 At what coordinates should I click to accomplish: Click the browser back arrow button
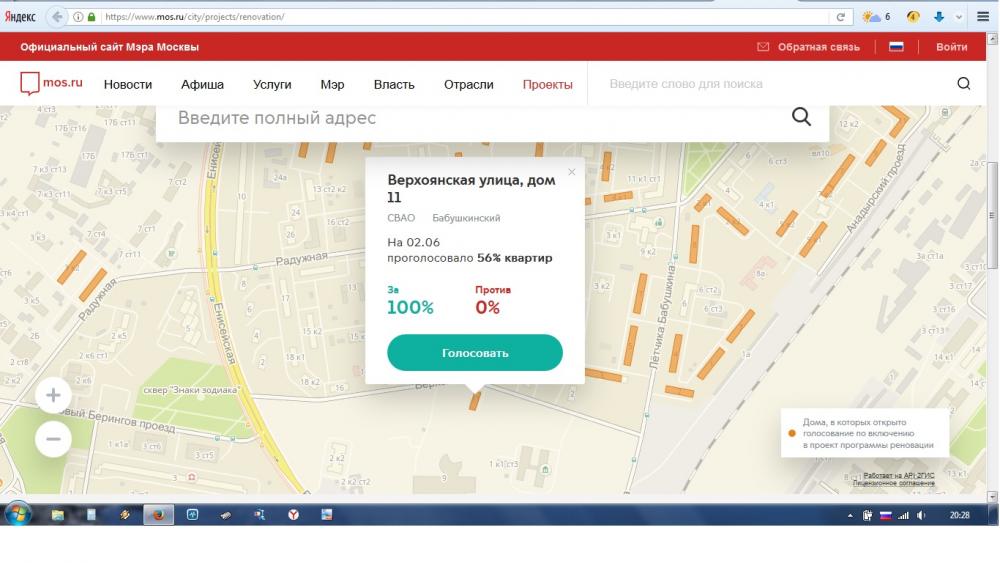click(56, 17)
